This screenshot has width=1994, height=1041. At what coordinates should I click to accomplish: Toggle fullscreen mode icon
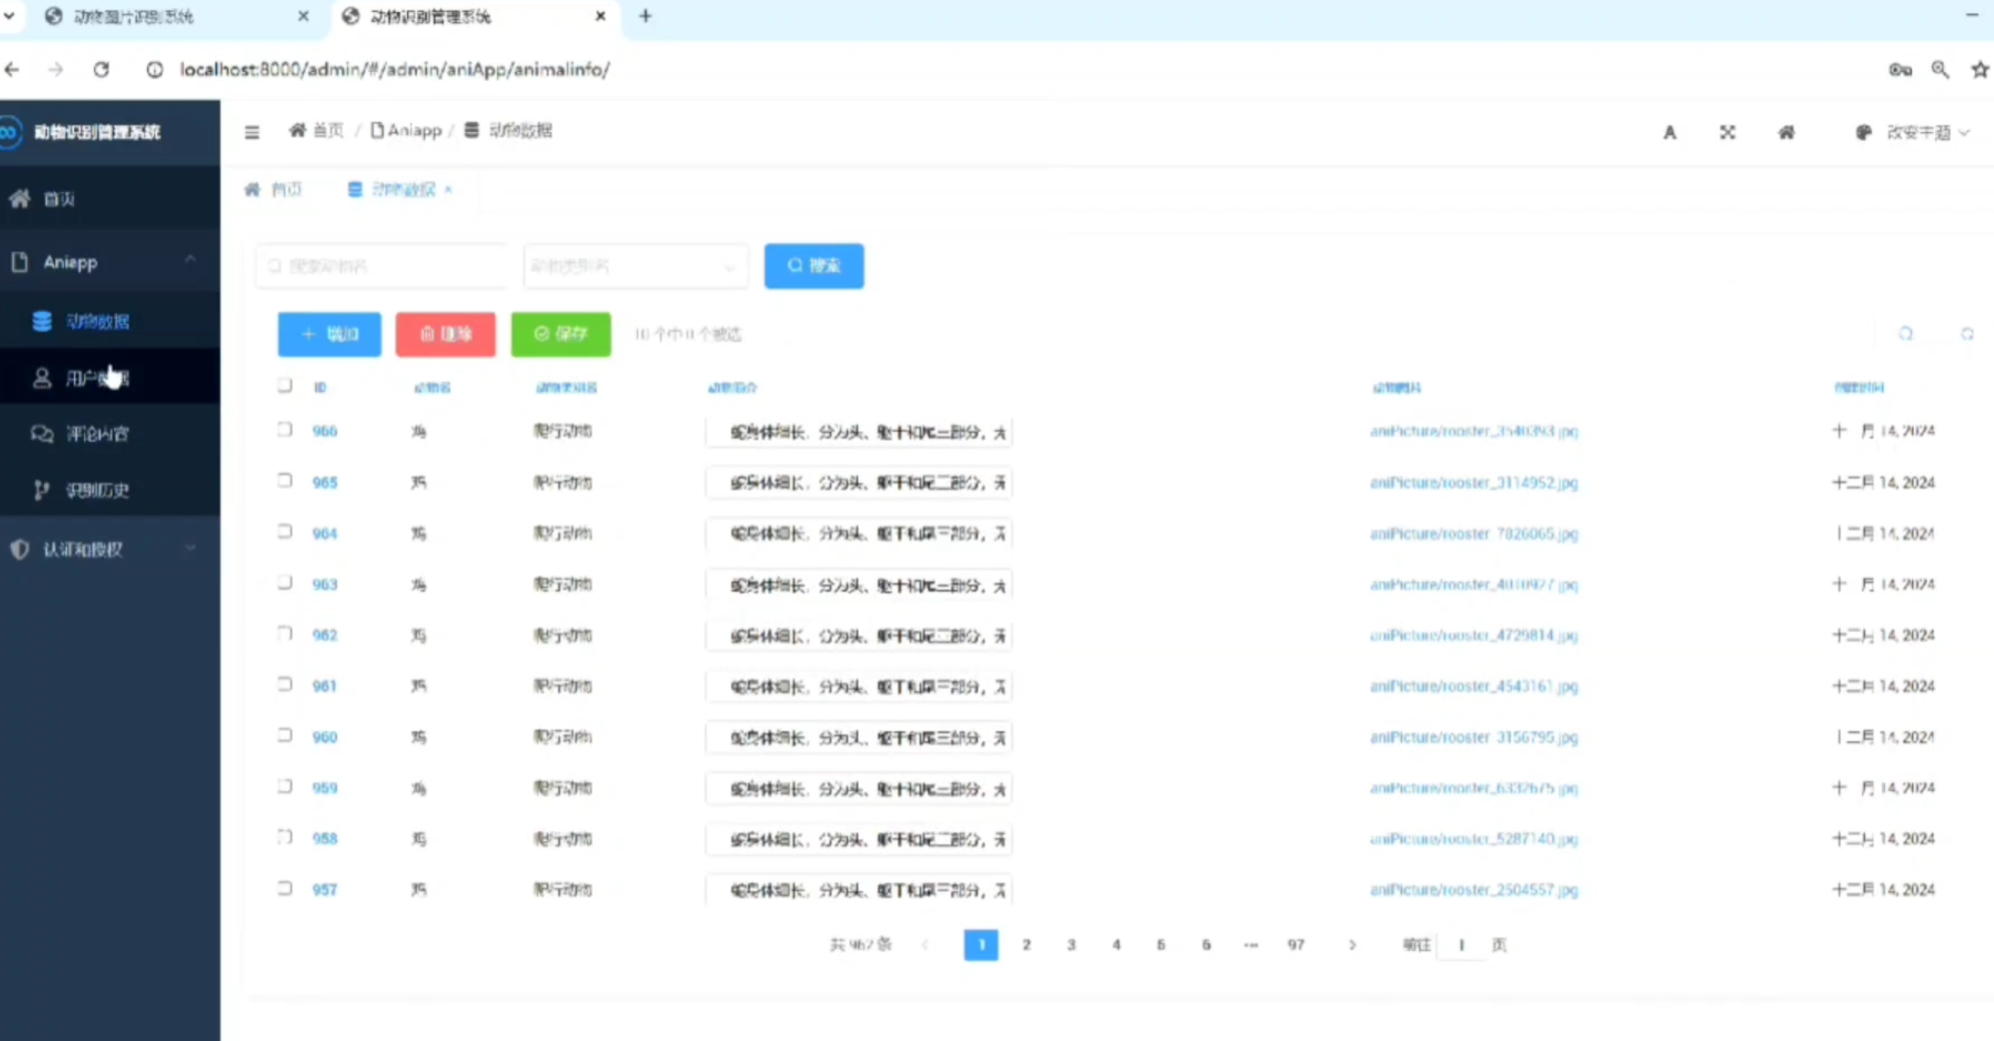1727,132
